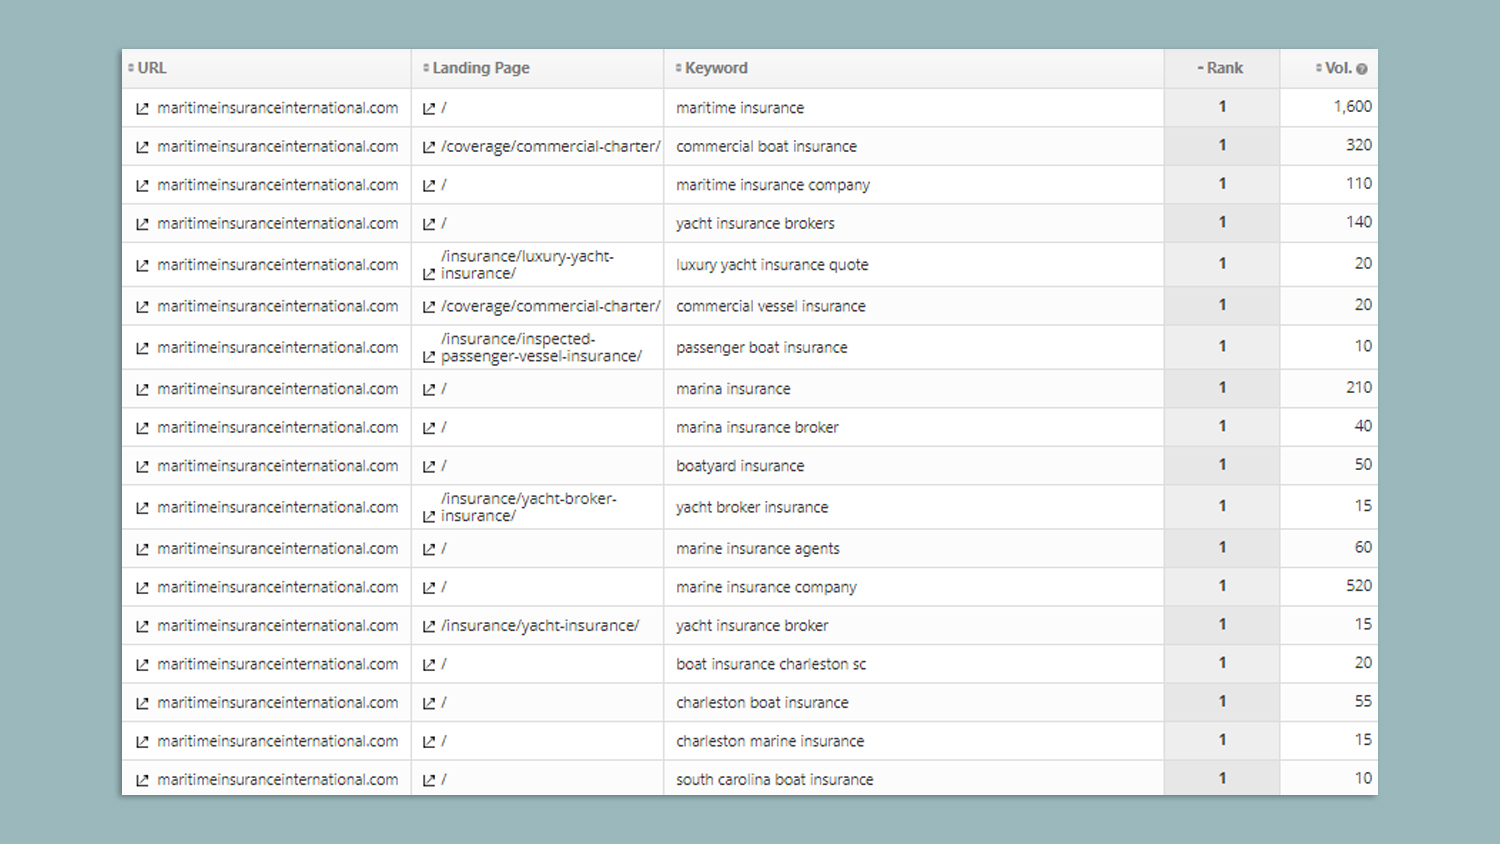Open landing page icon for south carolina boat insurance

coord(429,780)
